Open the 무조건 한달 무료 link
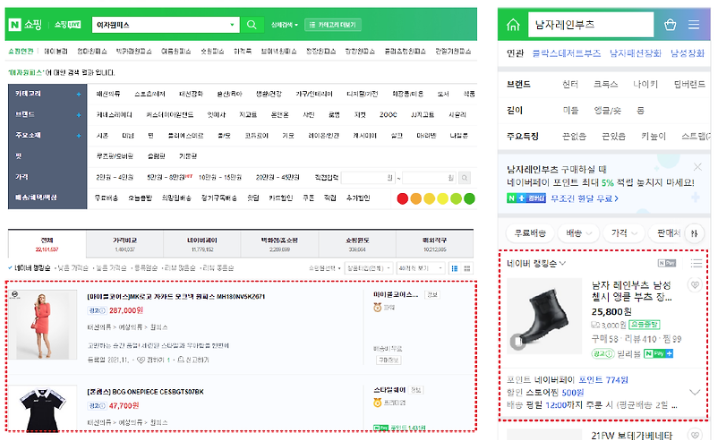 [585, 198]
